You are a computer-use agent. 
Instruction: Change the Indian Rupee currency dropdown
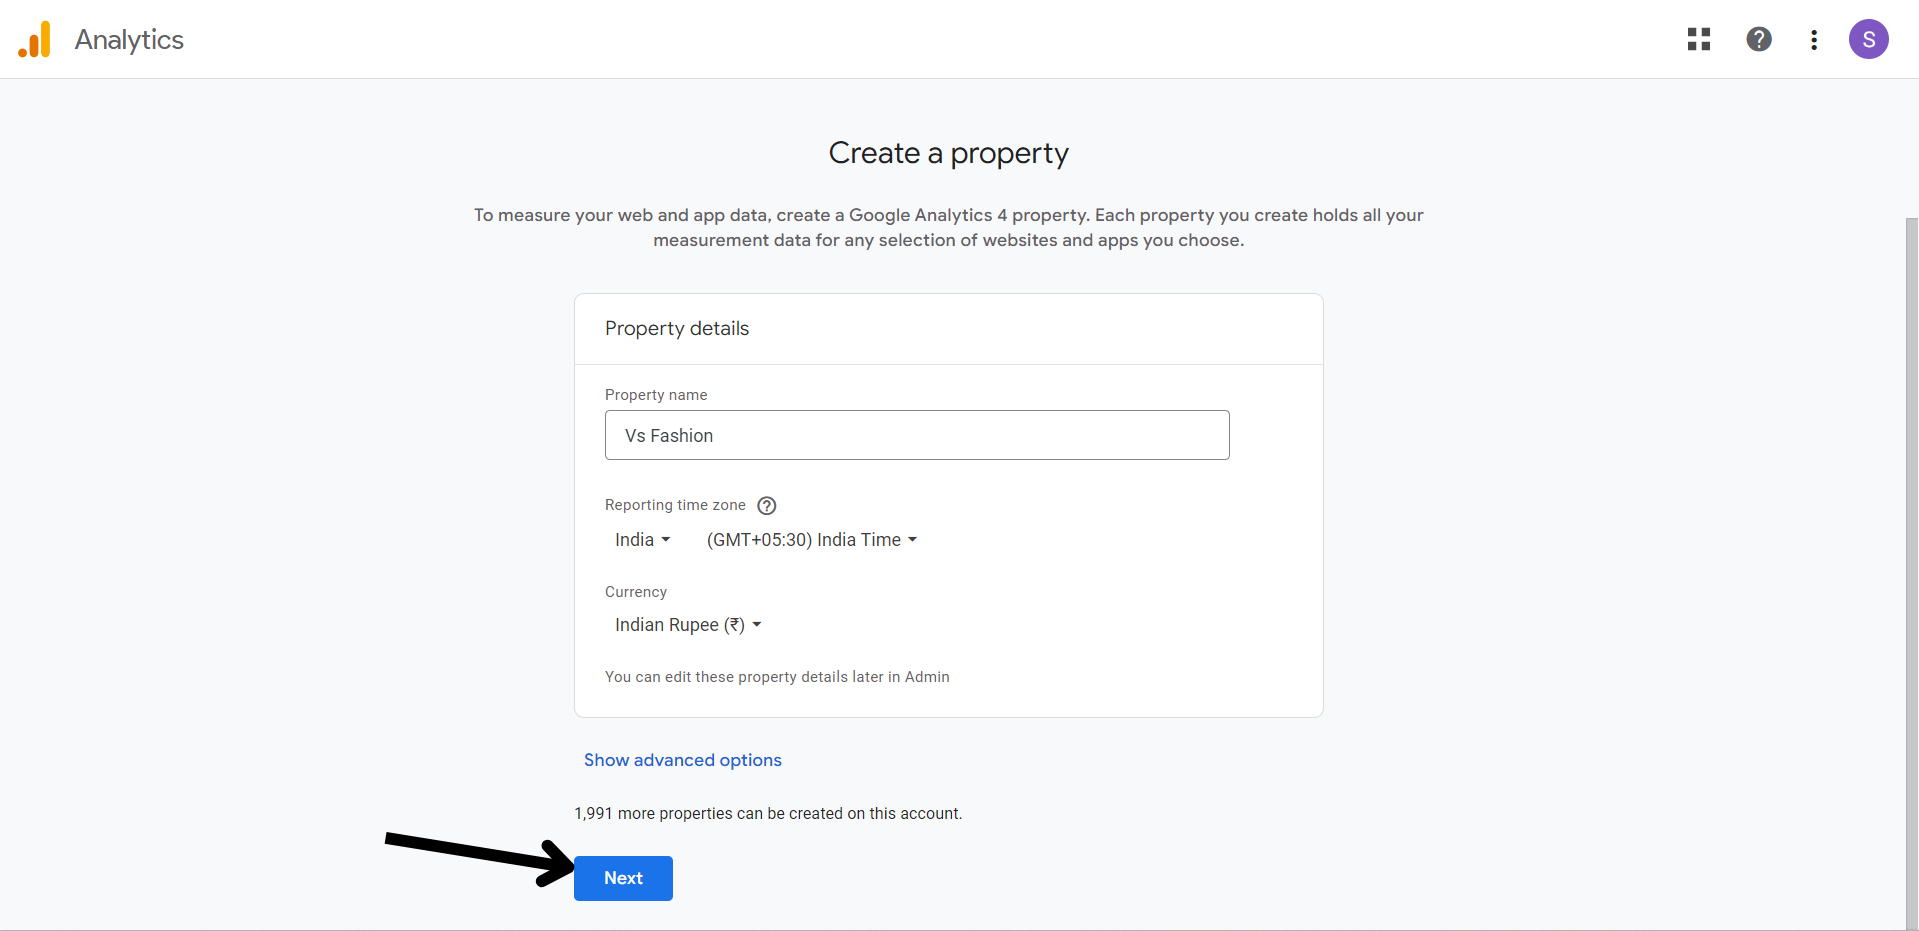[688, 625]
